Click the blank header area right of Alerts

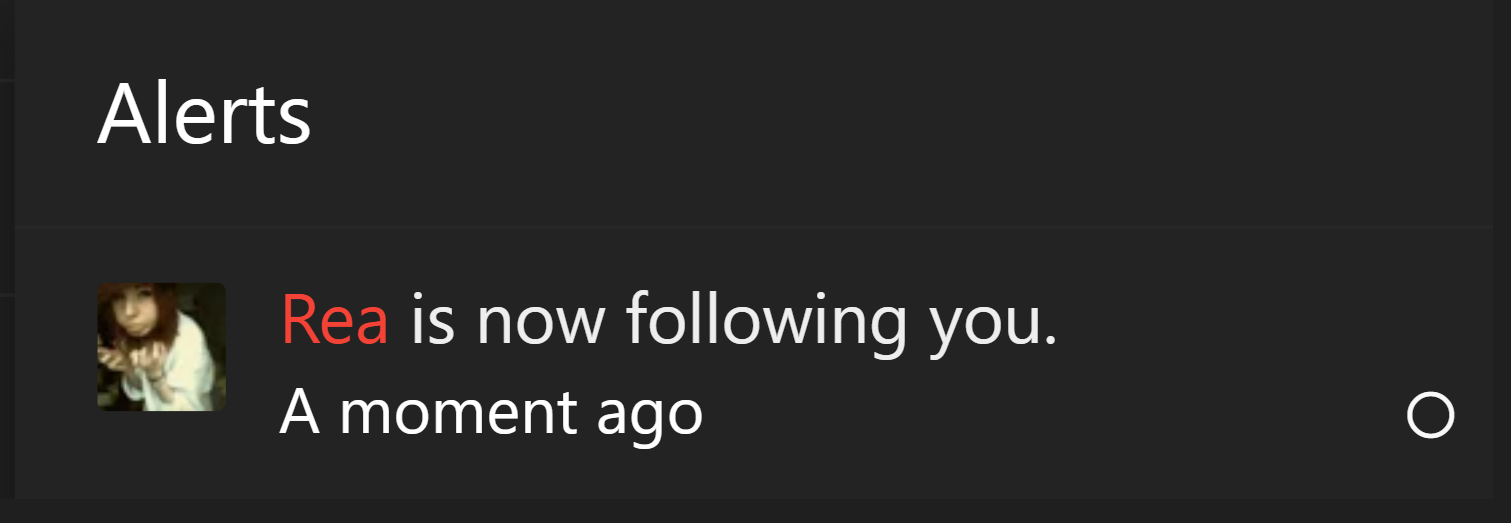click(900, 114)
